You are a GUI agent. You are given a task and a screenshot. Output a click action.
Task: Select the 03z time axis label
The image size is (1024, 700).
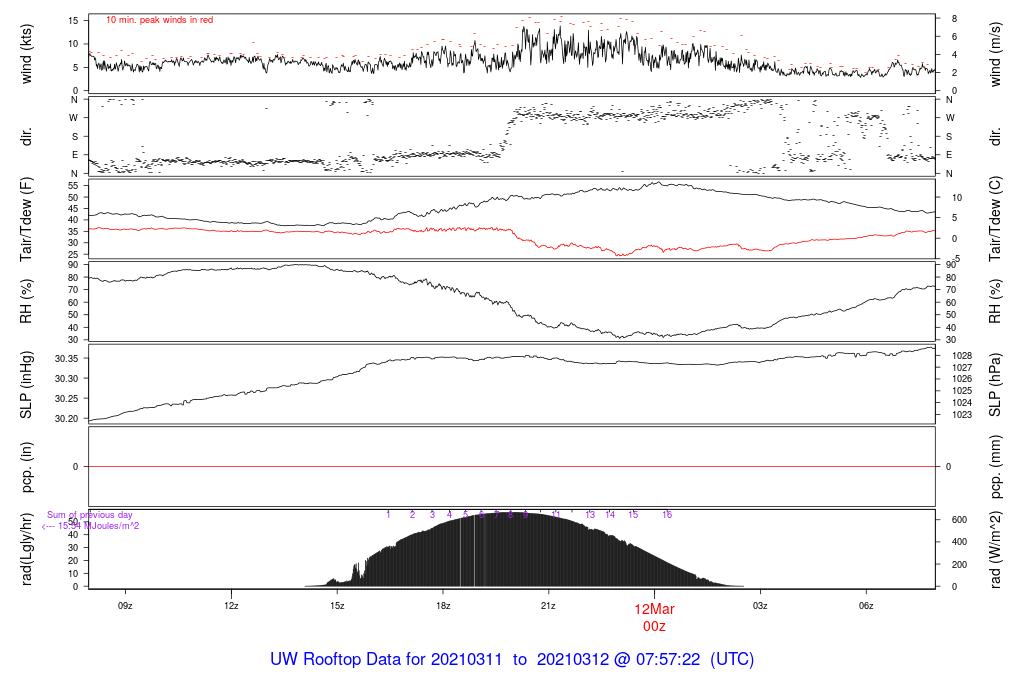click(x=760, y=605)
